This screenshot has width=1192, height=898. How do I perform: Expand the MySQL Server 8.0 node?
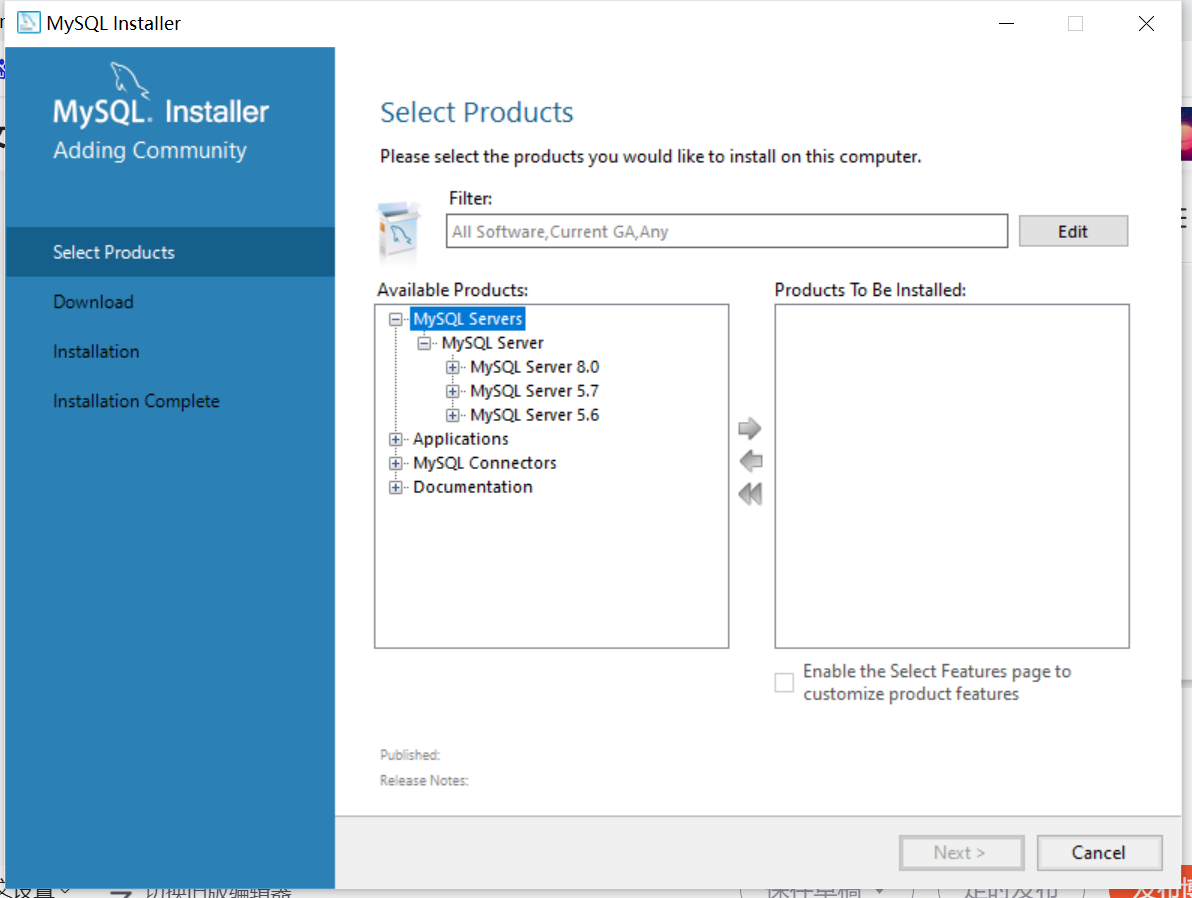pos(452,367)
